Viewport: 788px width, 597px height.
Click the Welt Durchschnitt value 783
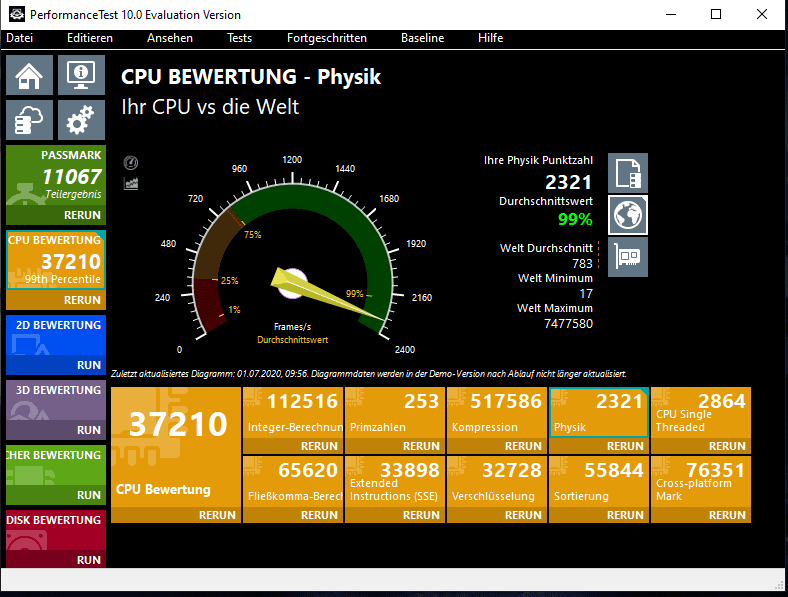click(582, 263)
